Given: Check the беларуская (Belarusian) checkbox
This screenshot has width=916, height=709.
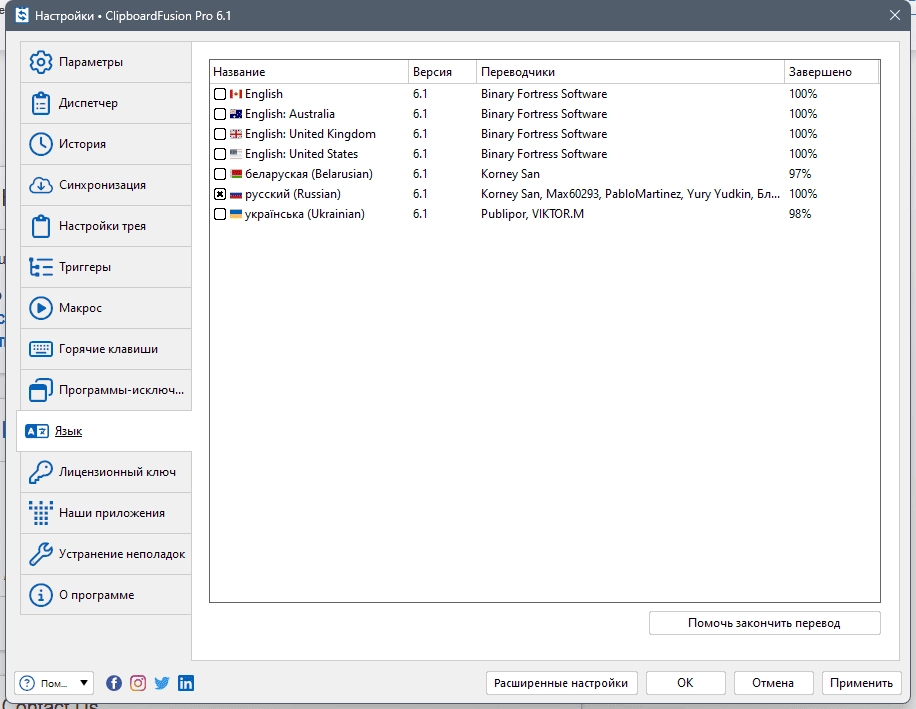Looking at the screenshot, I should coord(220,174).
